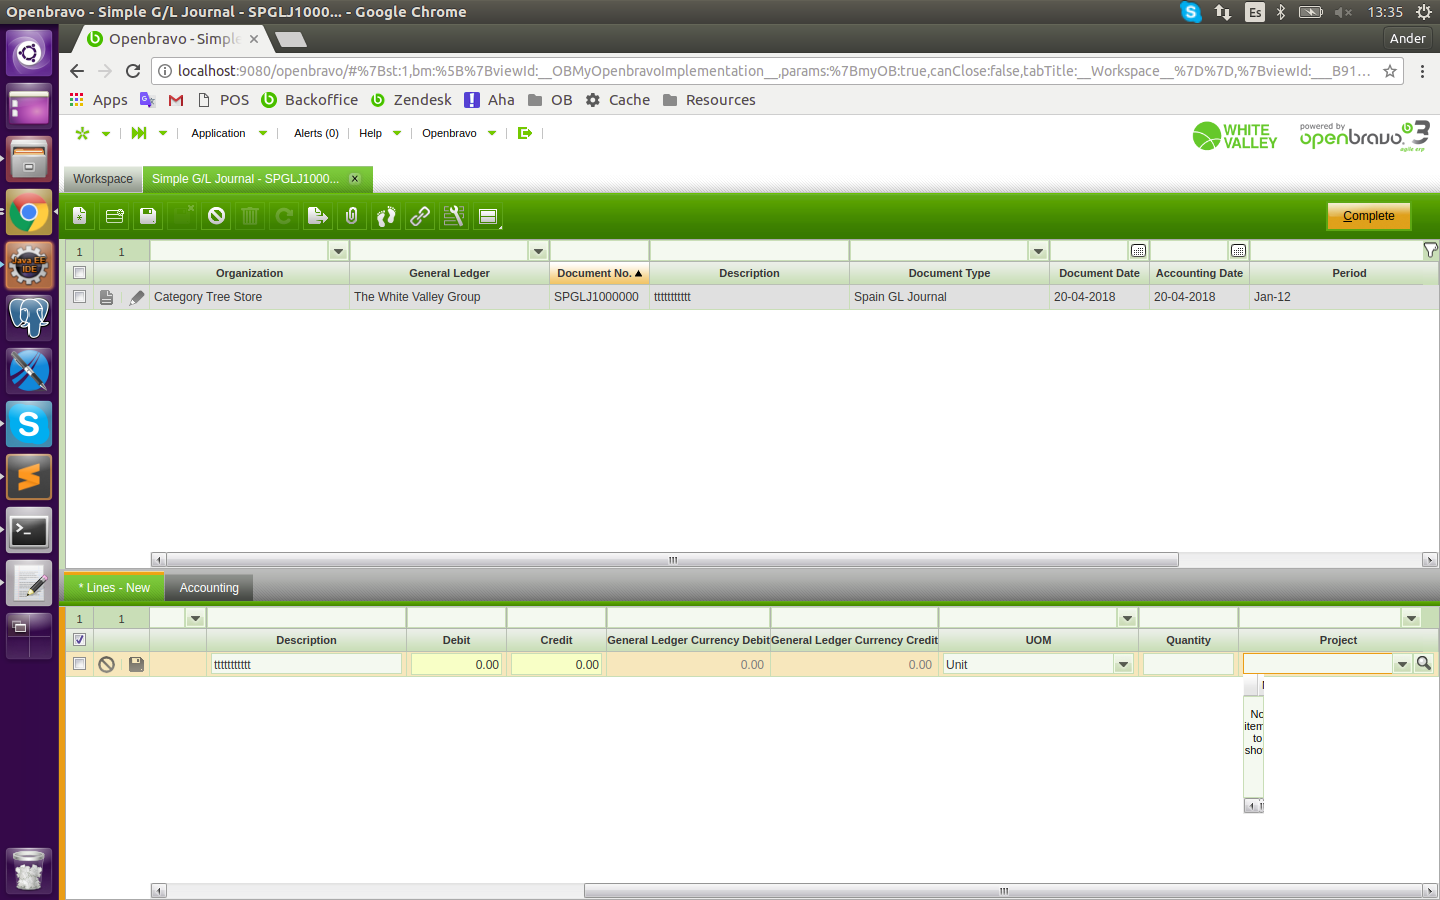Tick the checkbox on the new line row
1440x900 pixels.
tap(80, 664)
